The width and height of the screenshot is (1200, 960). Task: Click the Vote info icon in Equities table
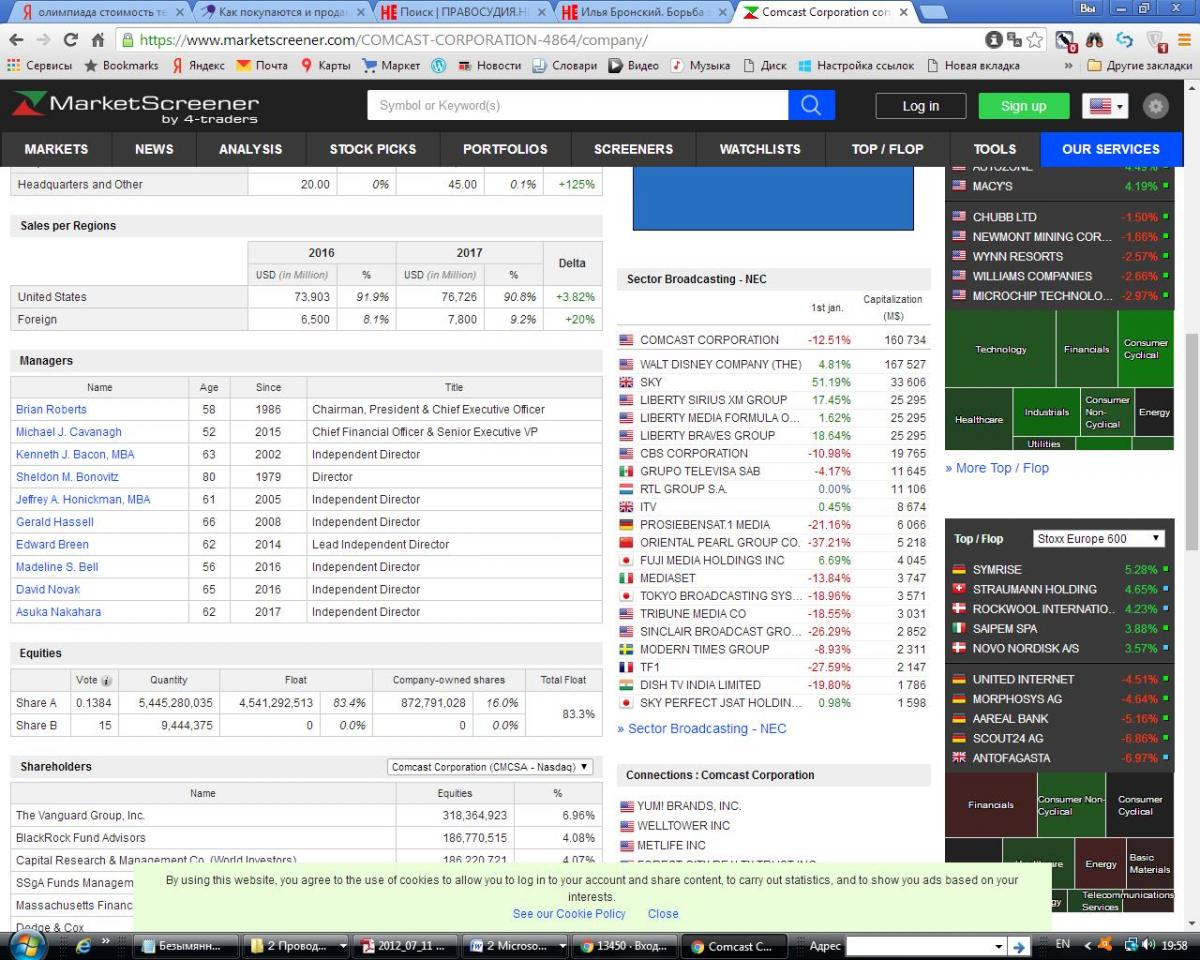[x=106, y=680]
